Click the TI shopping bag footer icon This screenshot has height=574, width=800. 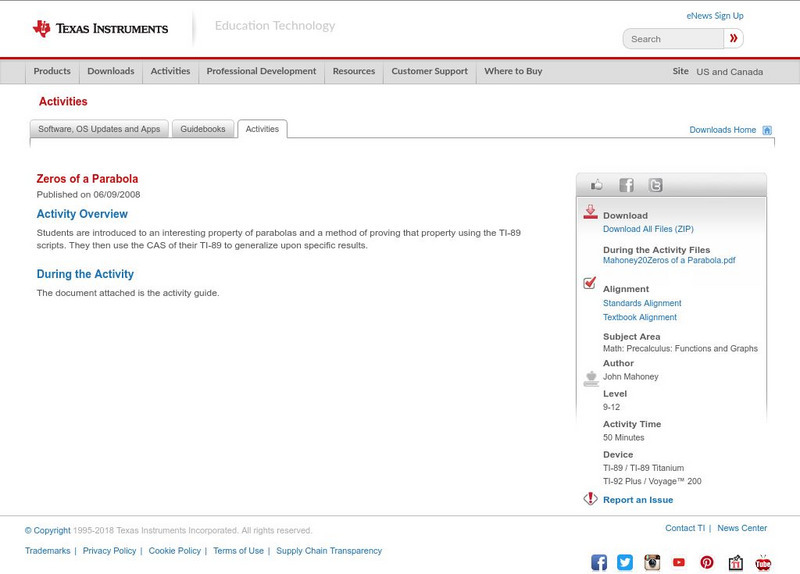[x=735, y=562]
